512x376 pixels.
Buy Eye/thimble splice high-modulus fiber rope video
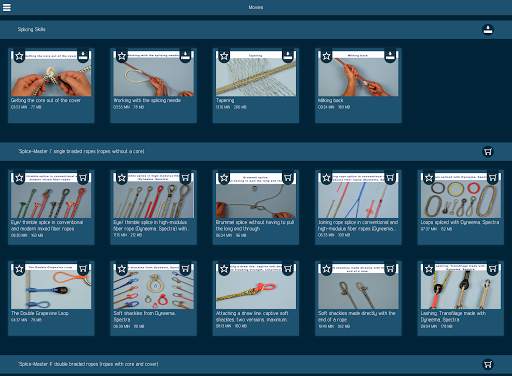click(186, 178)
